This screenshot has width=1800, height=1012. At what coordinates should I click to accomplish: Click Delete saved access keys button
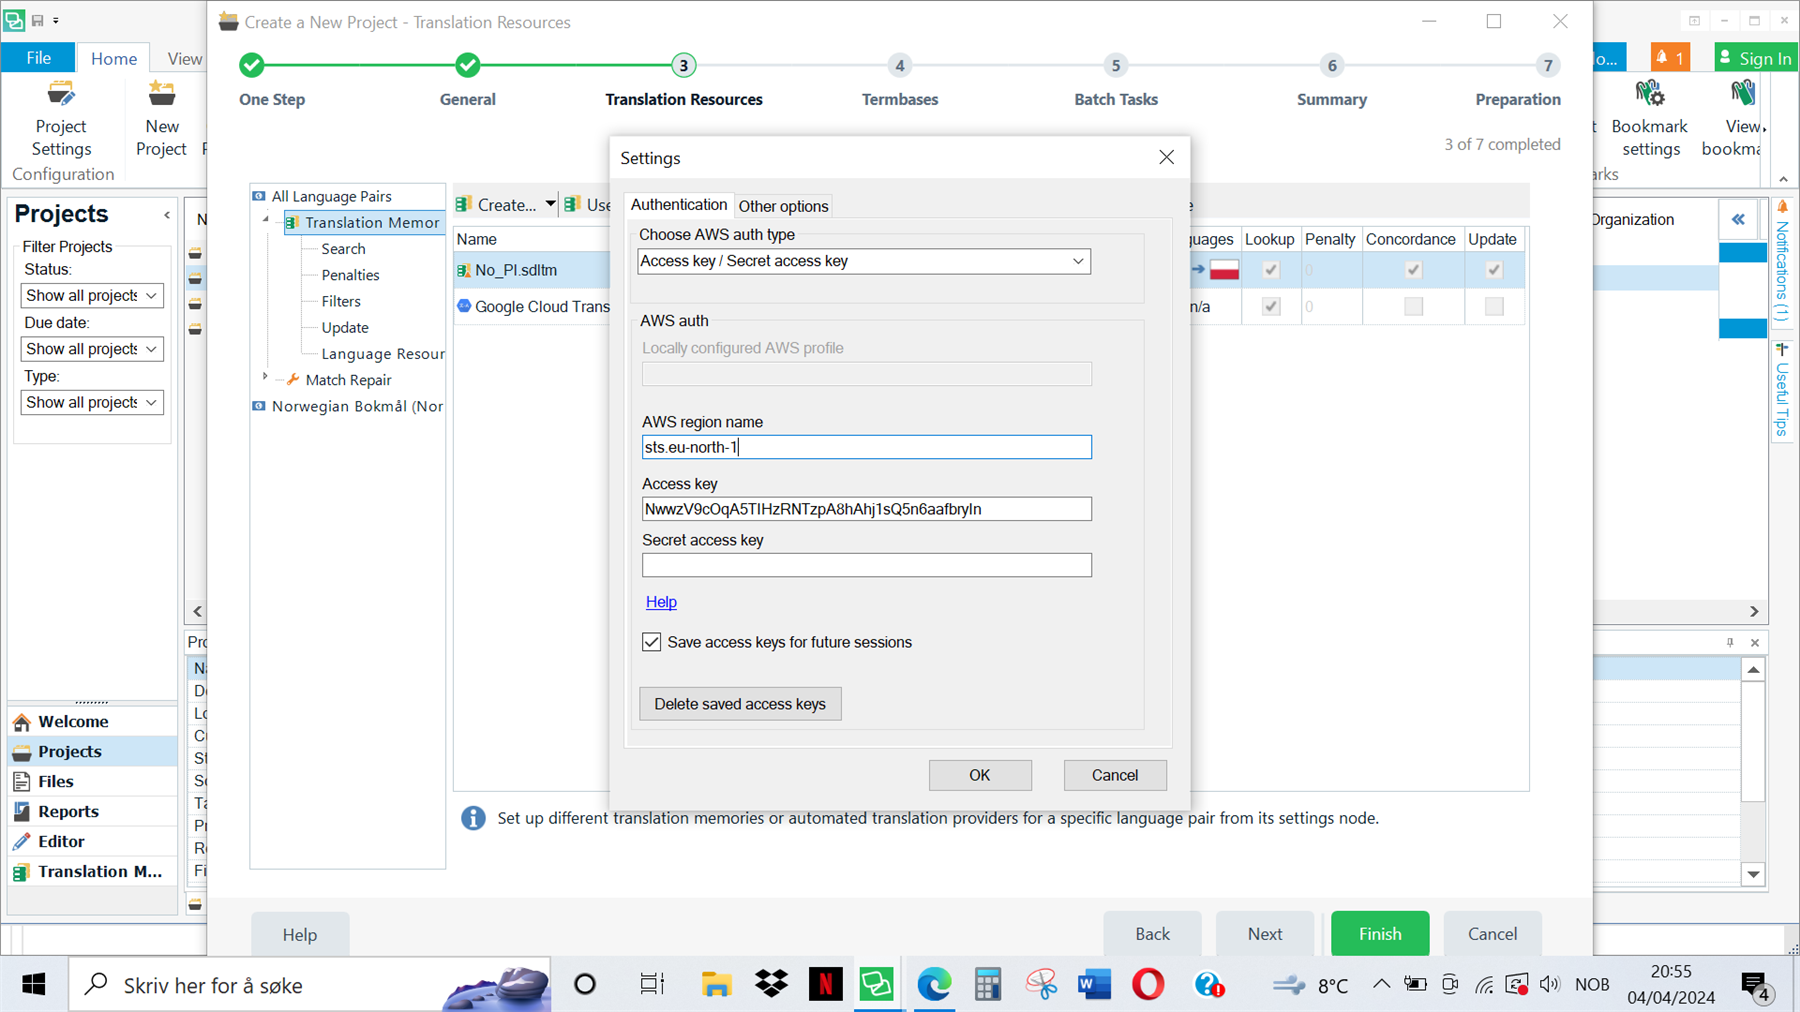pyautogui.click(x=740, y=704)
